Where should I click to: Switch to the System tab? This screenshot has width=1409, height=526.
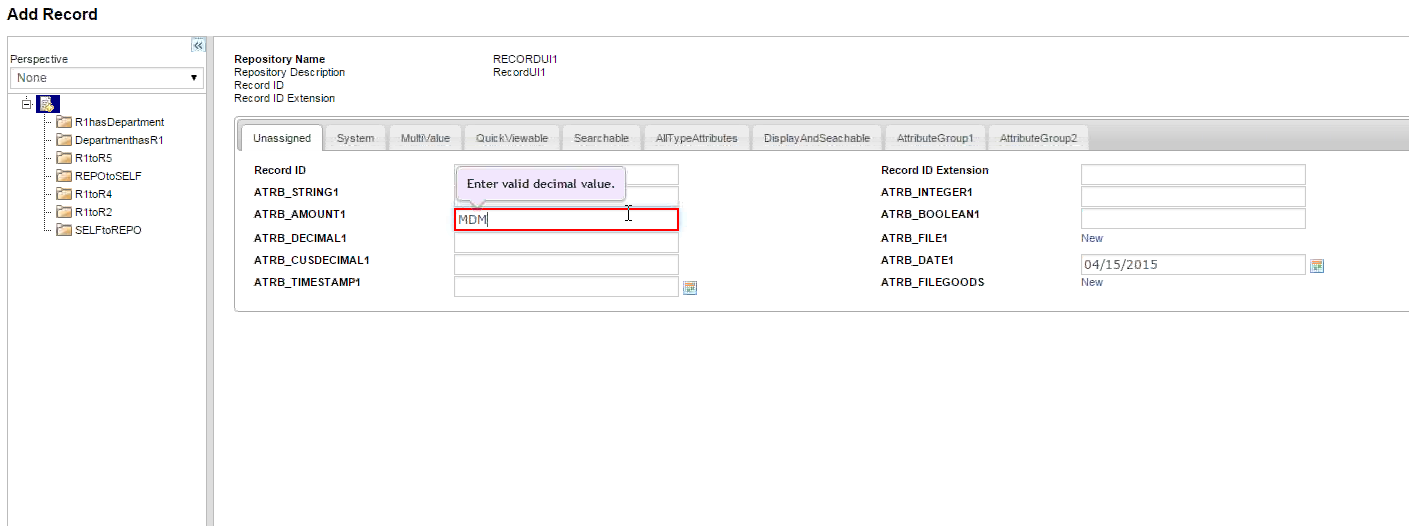(x=355, y=138)
